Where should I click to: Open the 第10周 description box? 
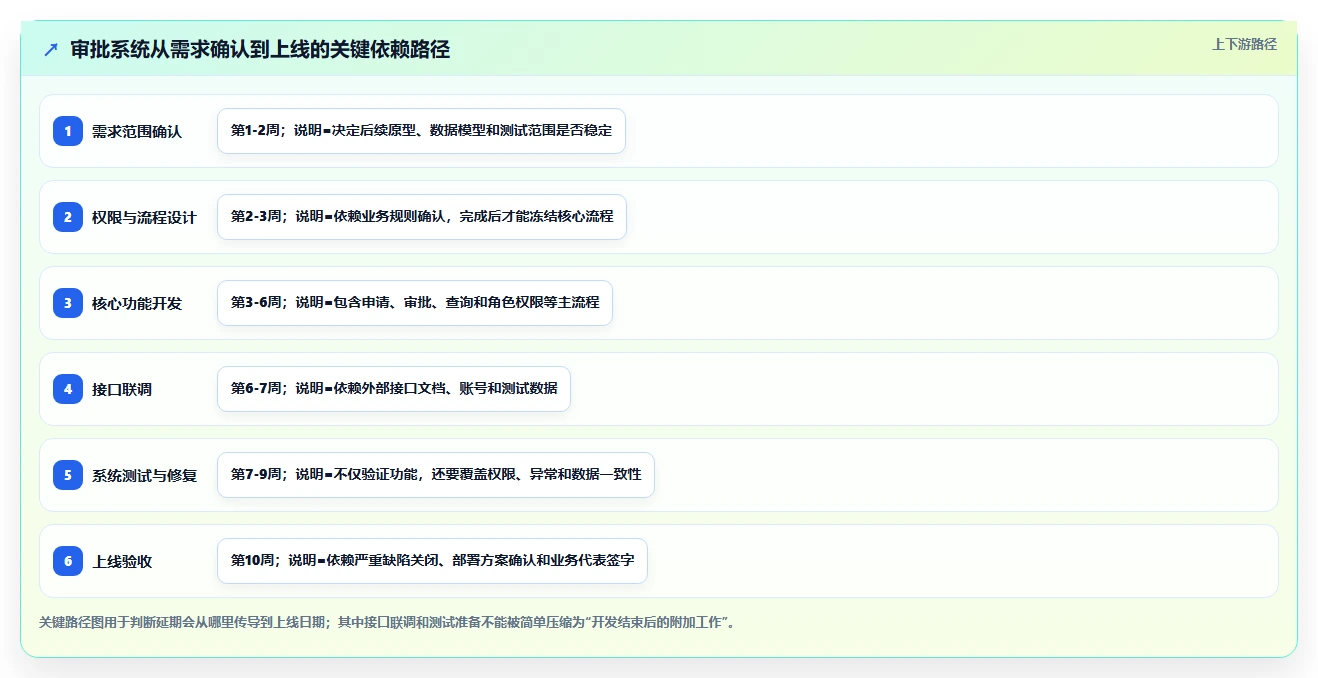(432, 561)
